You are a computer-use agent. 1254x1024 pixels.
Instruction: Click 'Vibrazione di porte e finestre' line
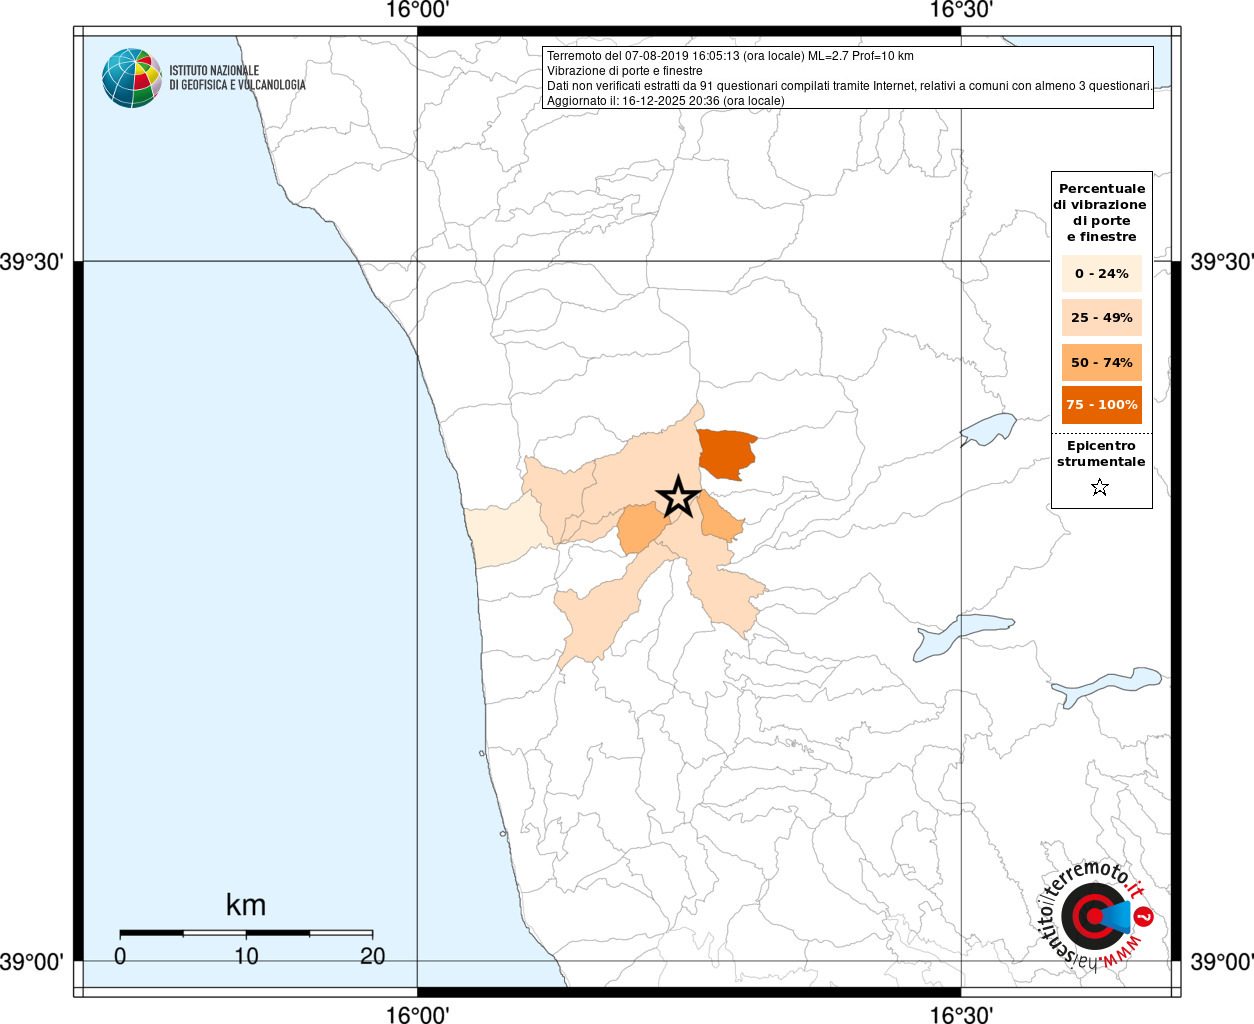coord(624,71)
